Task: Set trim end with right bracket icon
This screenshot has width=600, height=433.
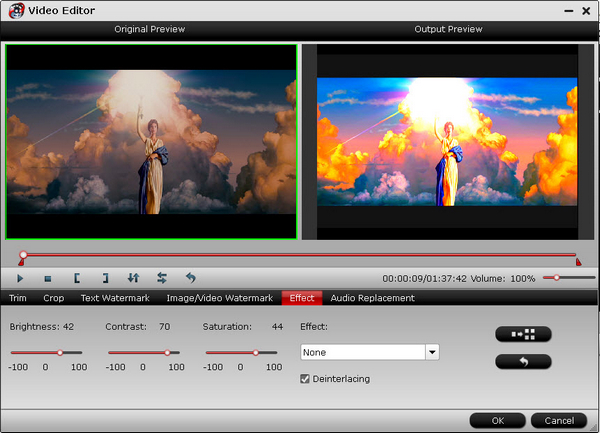Action: point(105,278)
